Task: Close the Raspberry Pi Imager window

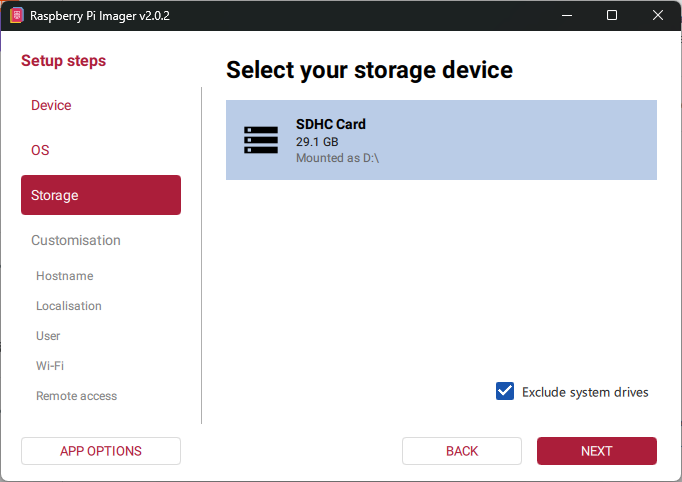Action: point(657,16)
